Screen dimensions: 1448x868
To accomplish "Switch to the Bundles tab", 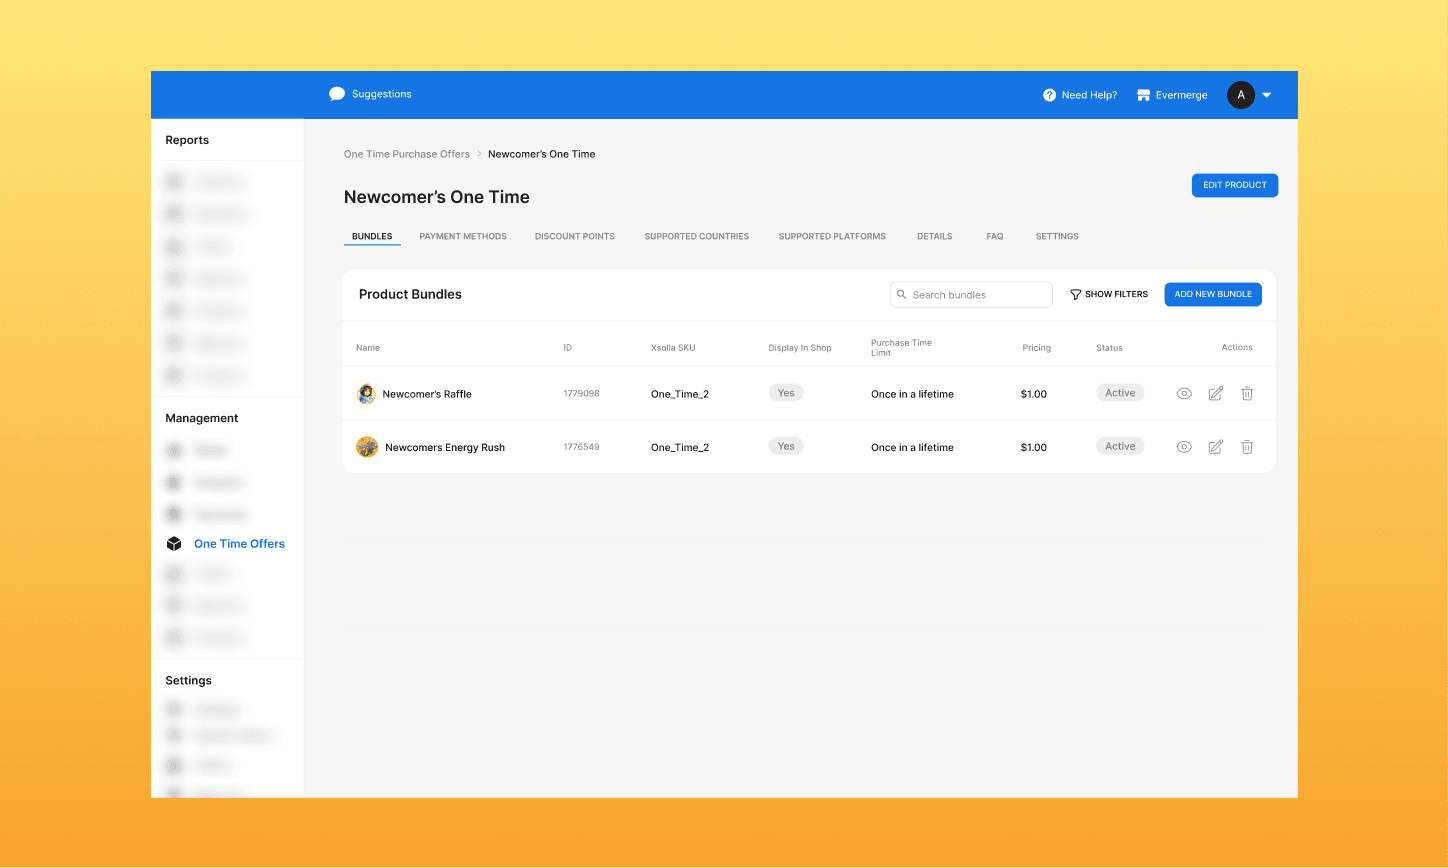I will (372, 236).
